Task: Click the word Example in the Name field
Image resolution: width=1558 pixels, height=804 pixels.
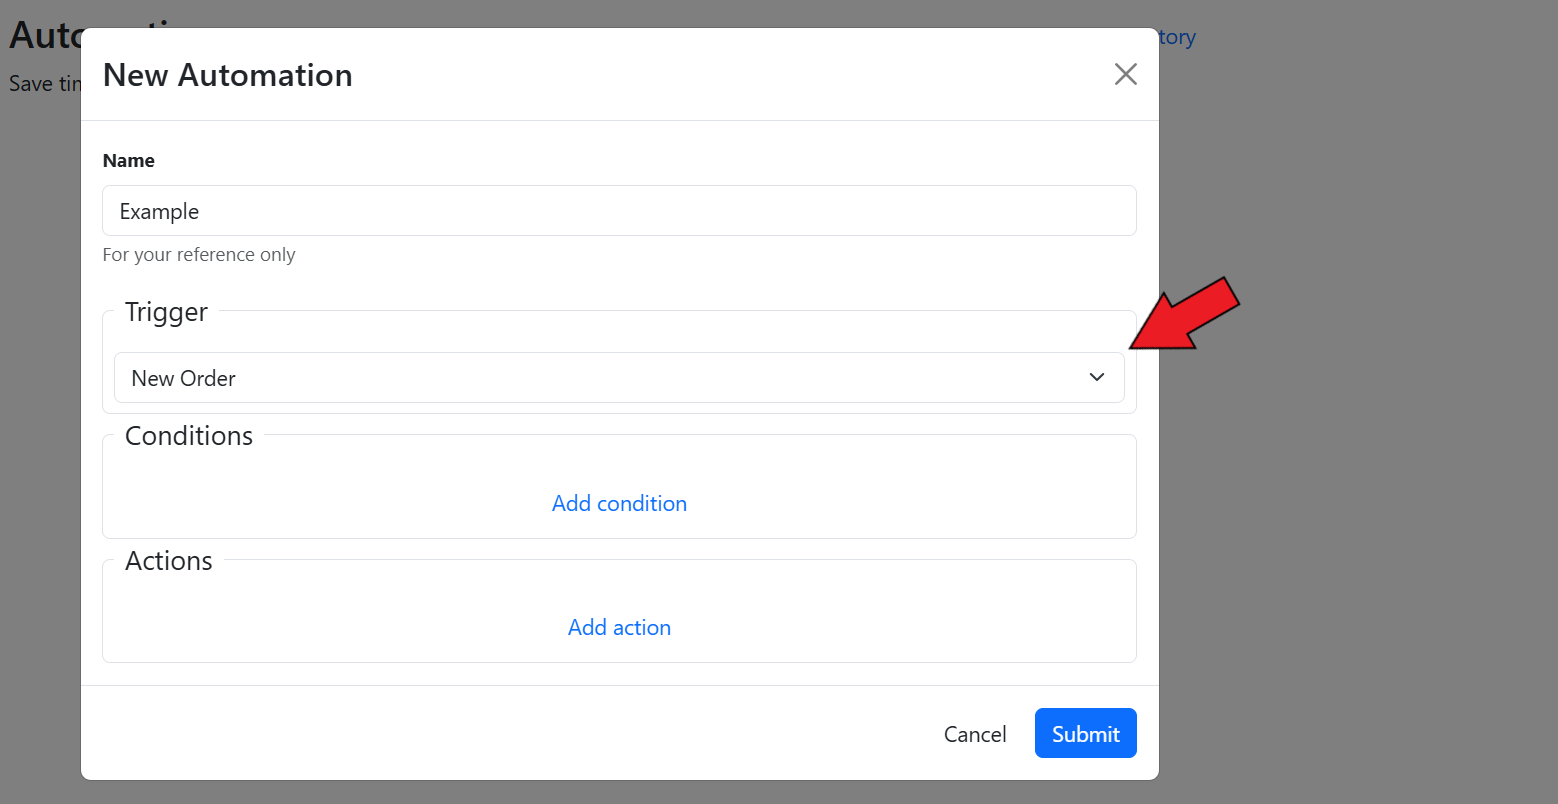Action: click(159, 211)
